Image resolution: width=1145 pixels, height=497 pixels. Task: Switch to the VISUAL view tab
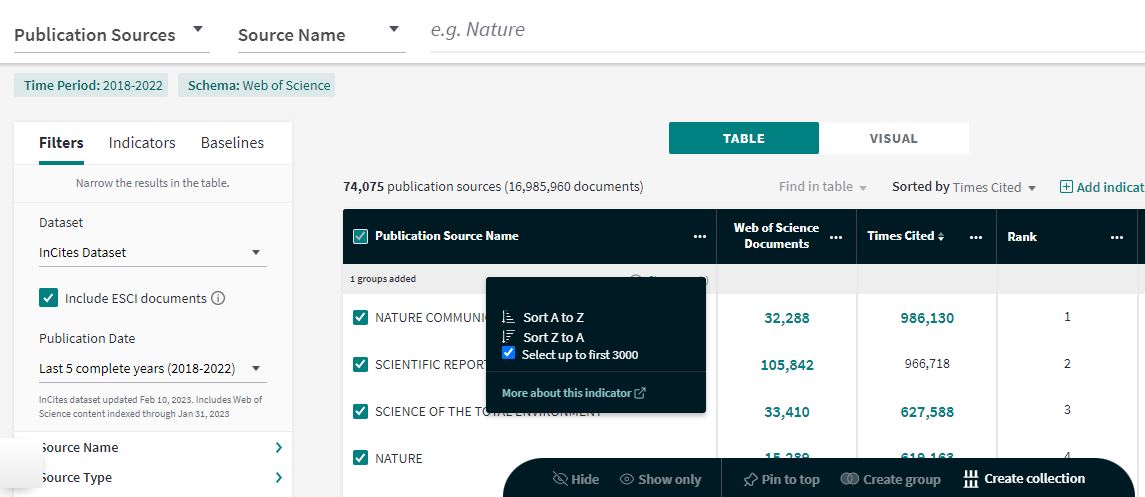(893, 138)
